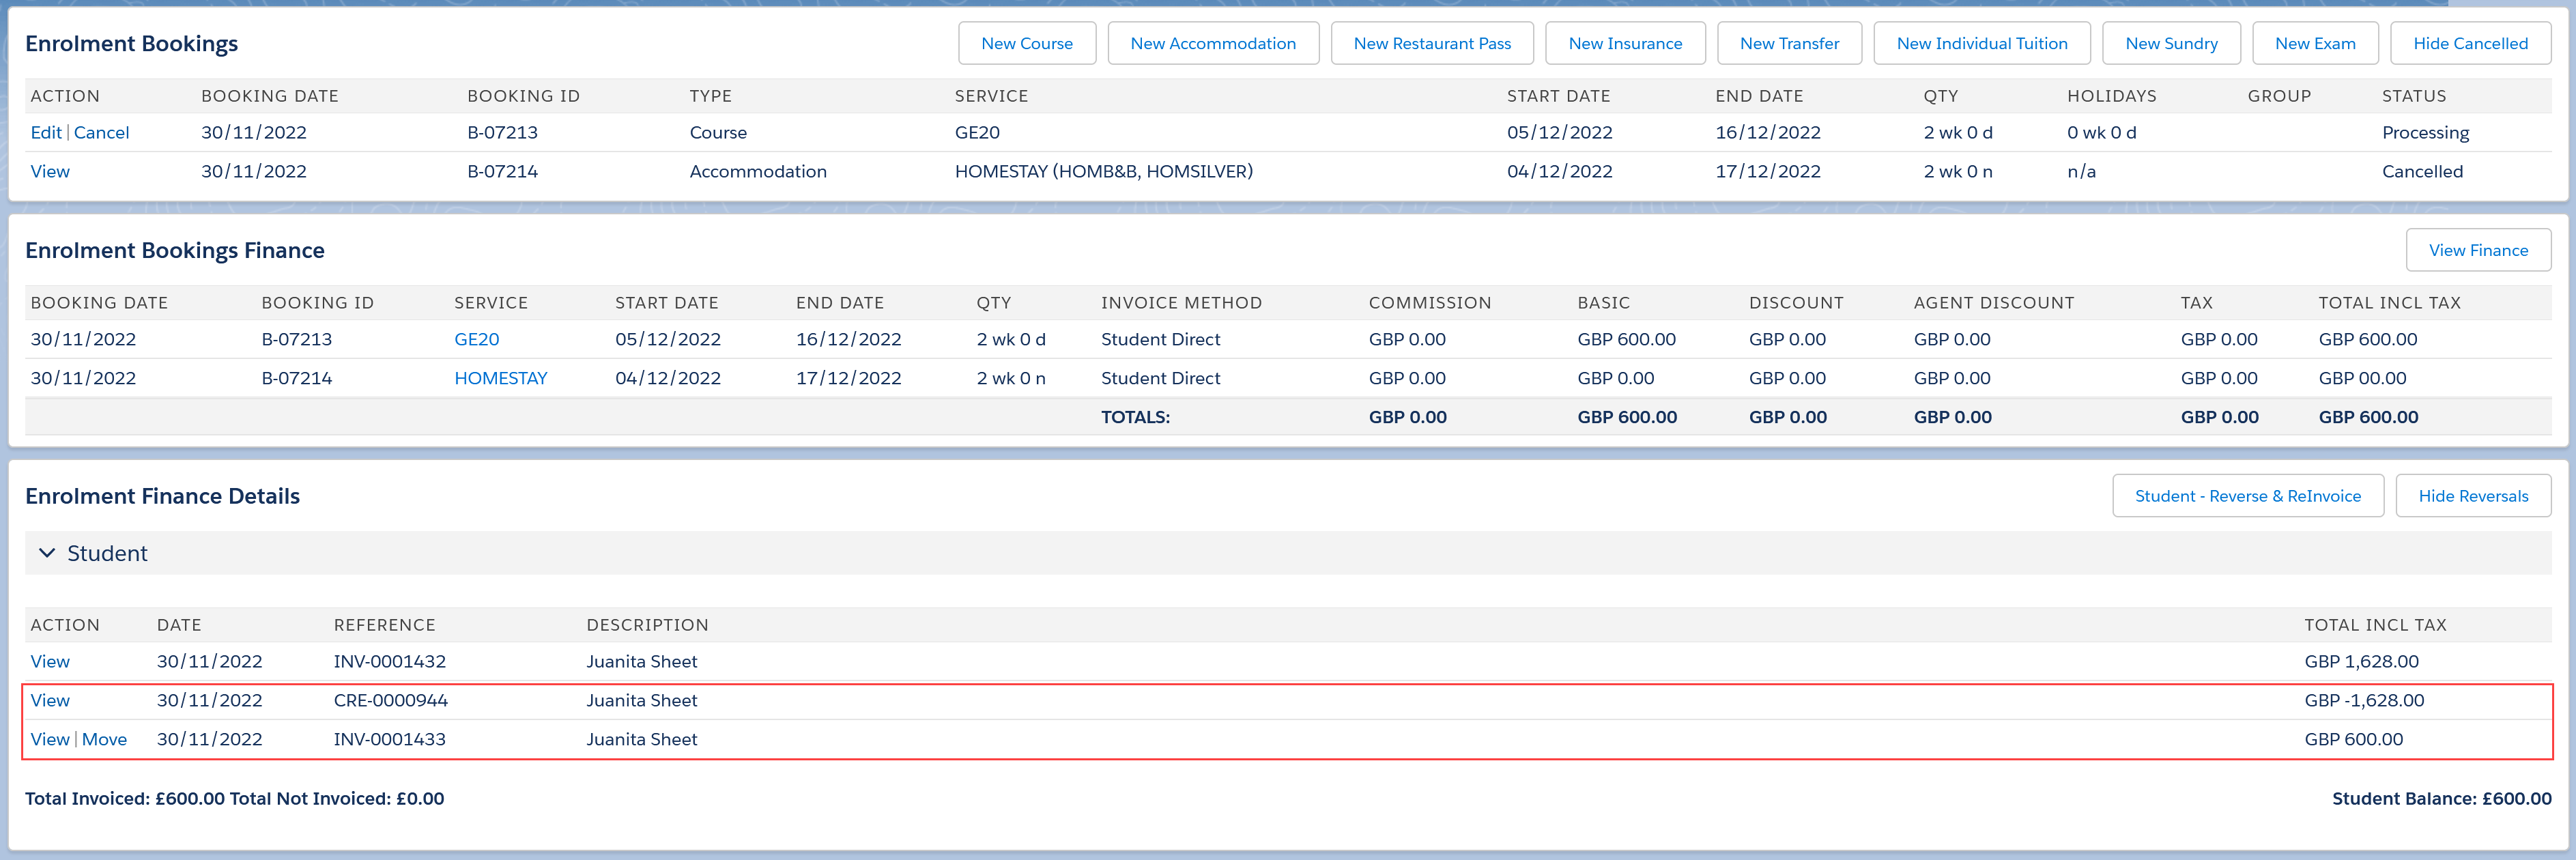
Task: View the cancelled Accommodation booking B-07214
Action: 50,171
